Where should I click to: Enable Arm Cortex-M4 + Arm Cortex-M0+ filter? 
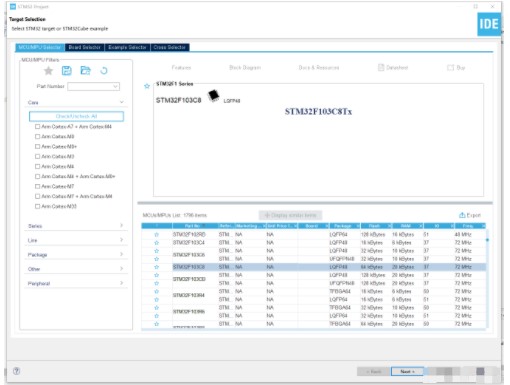(37, 176)
